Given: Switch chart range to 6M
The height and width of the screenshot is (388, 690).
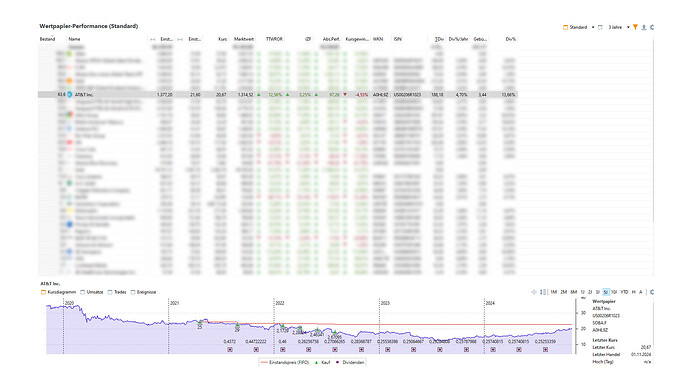Looking at the screenshot, I should 573,292.
